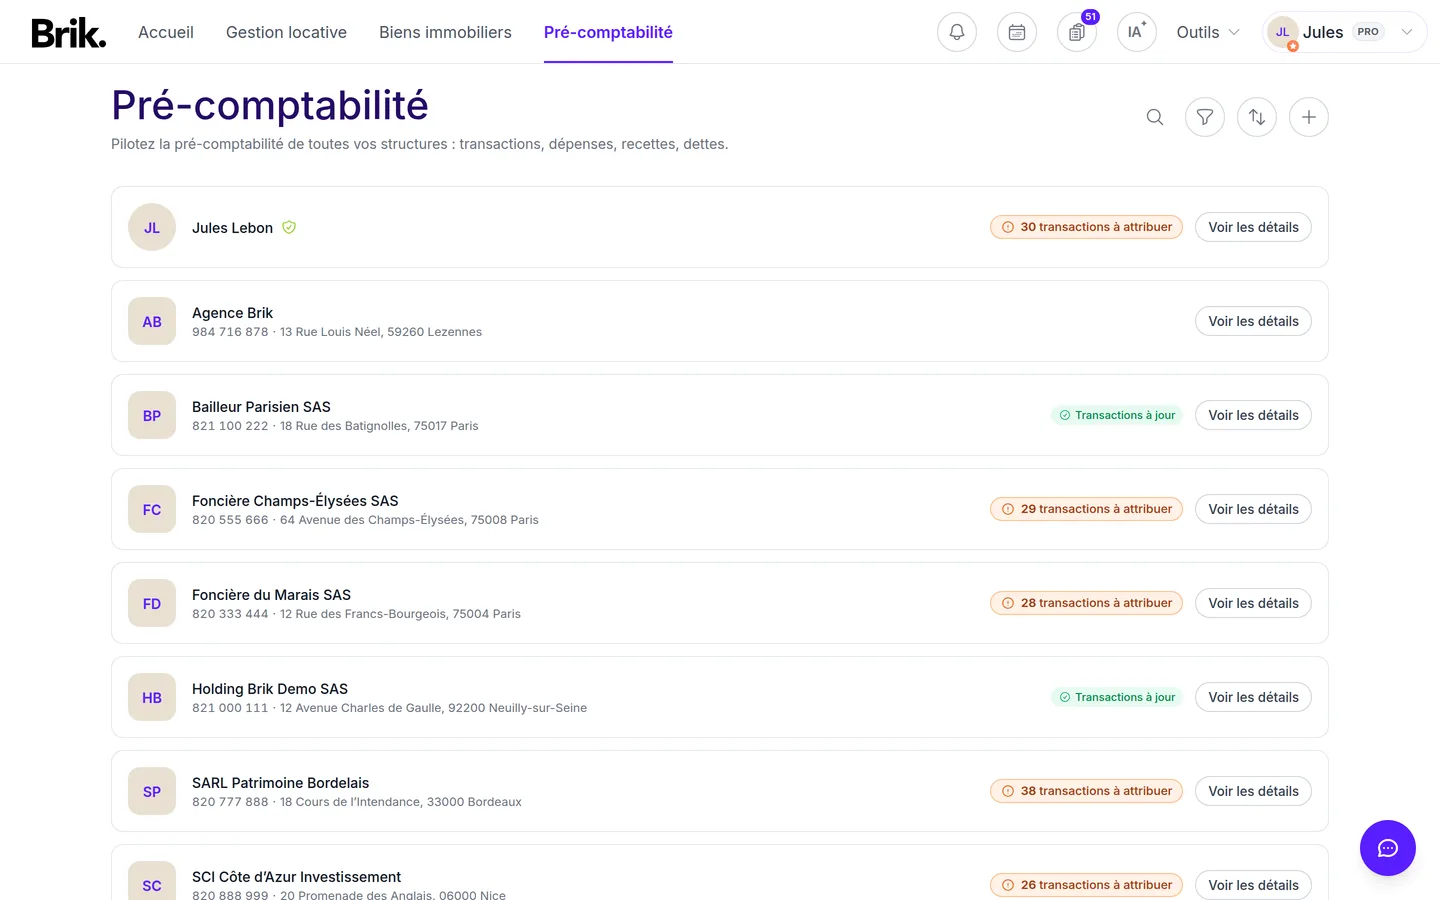This screenshot has width=1440, height=900.
Task: Click the BP avatar of Bailleur Parisien
Action: pyautogui.click(x=152, y=415)
